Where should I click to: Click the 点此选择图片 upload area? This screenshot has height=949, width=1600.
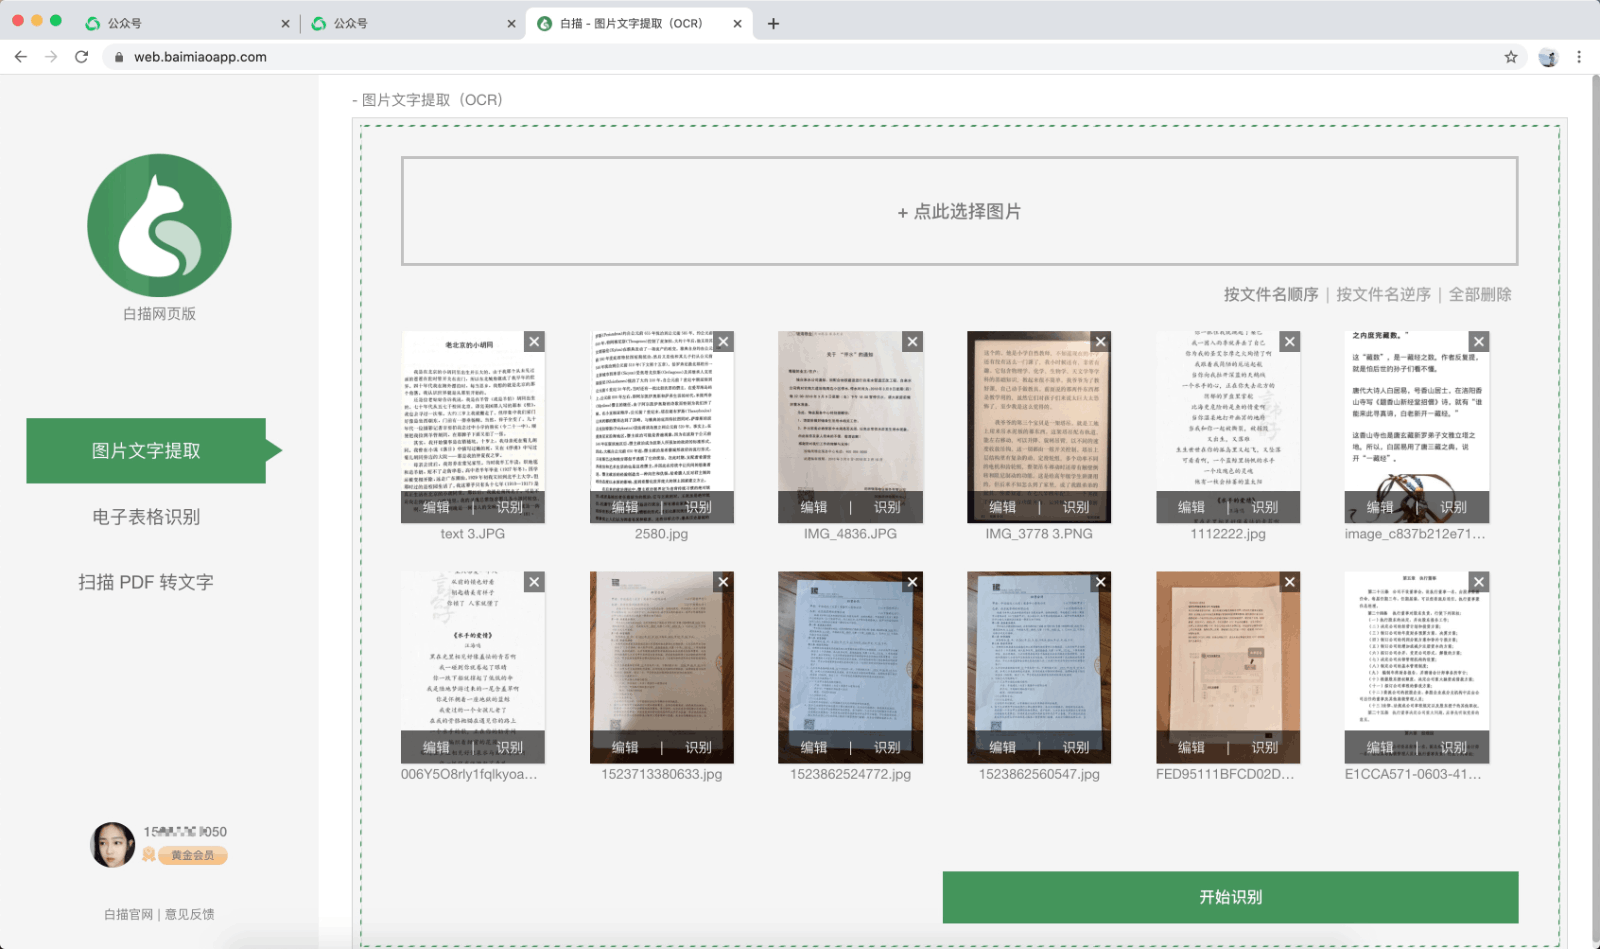tap(958, 211)
